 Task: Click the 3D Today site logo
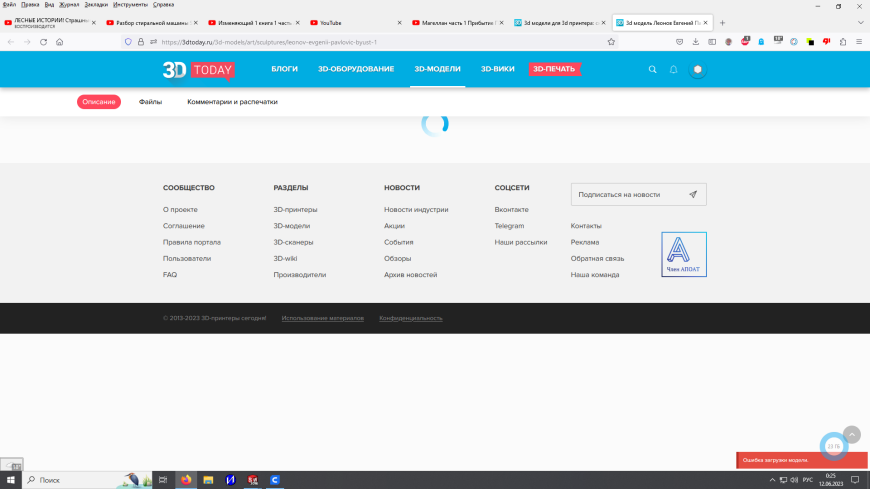pyautogui.click(x=199, y=70)
